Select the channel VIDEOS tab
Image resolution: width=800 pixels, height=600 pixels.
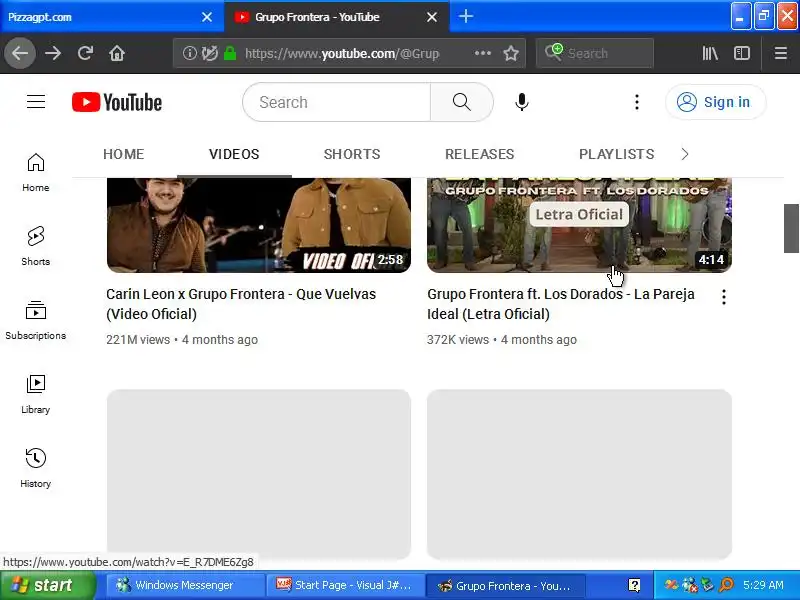click(234, 154)
